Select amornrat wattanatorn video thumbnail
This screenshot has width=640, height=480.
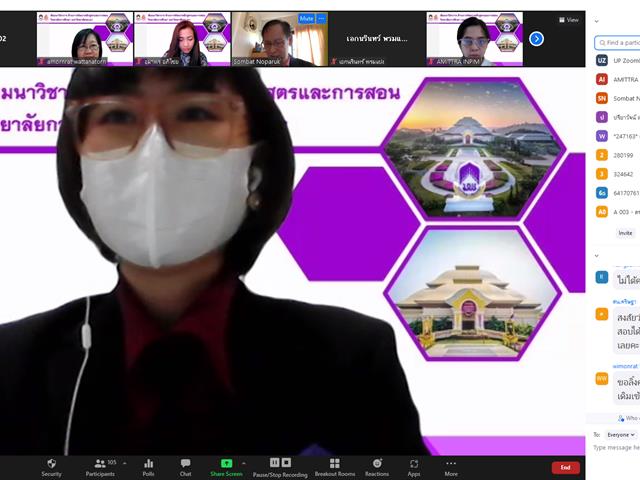coord(85,39)
